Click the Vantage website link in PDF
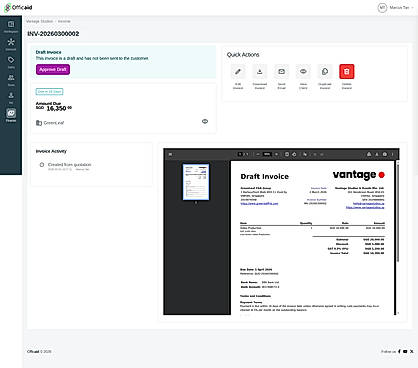This screenshot has width=418, height=368. [x=365, y=207]
